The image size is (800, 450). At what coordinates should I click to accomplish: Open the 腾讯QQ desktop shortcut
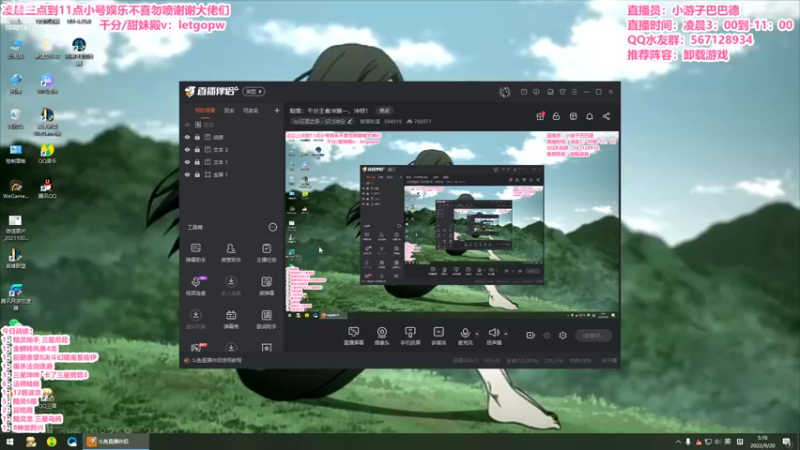[47, 189]
